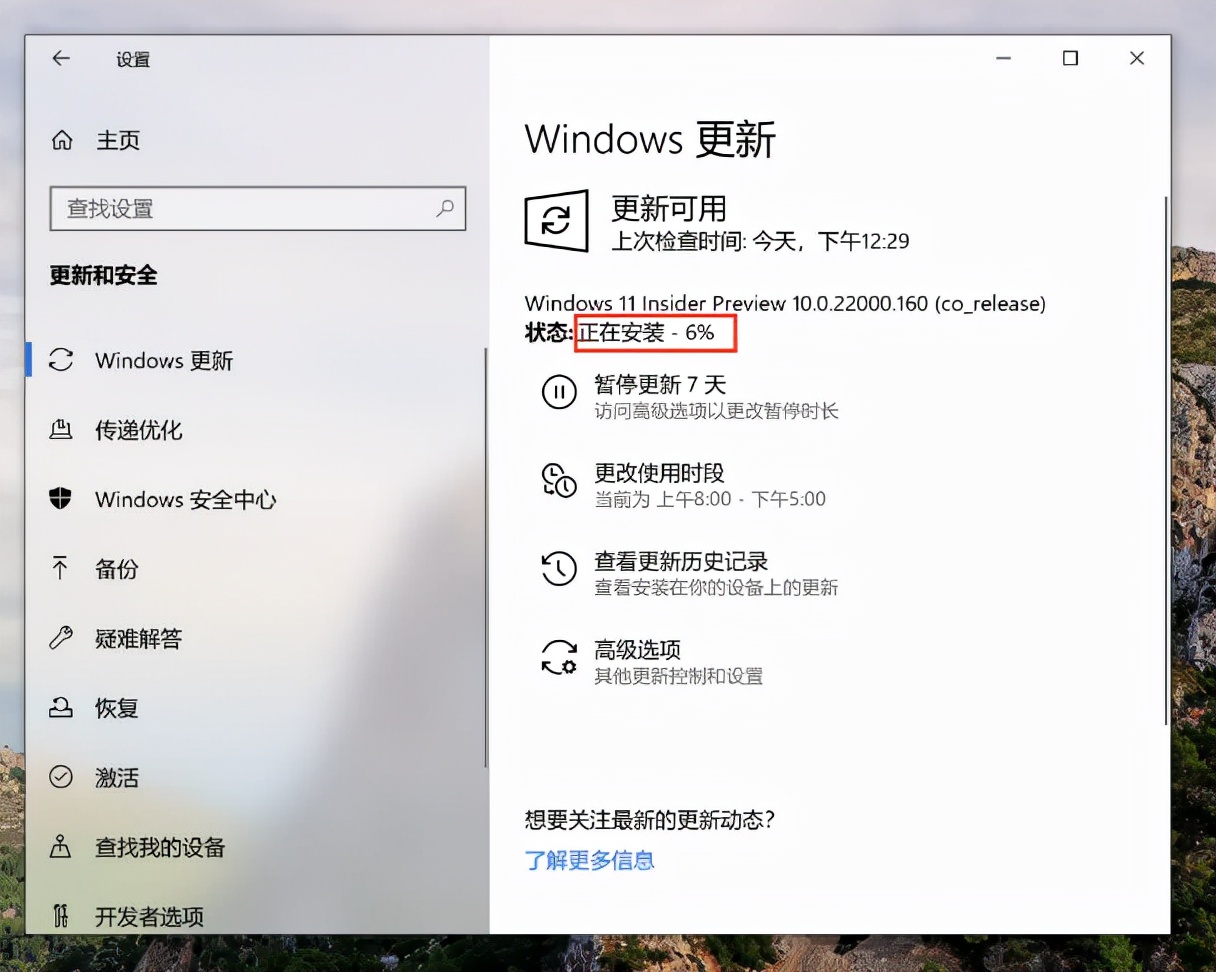
Task: Click 当前为 上午8:00 - 下午5:00 text
Action: (x=710, y=498)
